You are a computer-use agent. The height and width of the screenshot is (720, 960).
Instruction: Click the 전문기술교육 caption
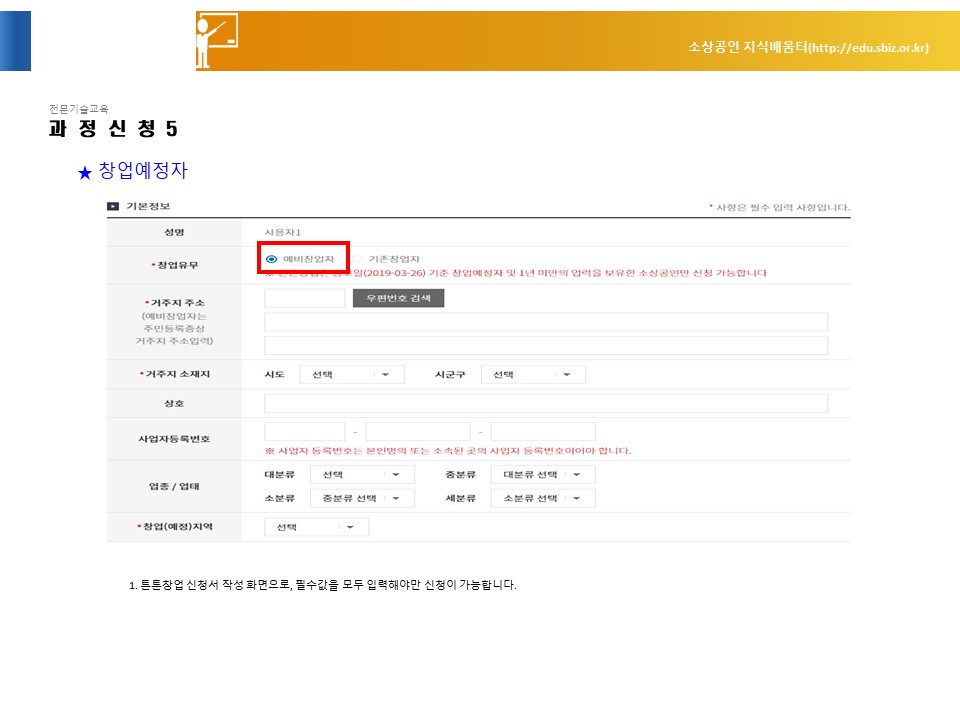pyautogui.click(x=79, y=109)
